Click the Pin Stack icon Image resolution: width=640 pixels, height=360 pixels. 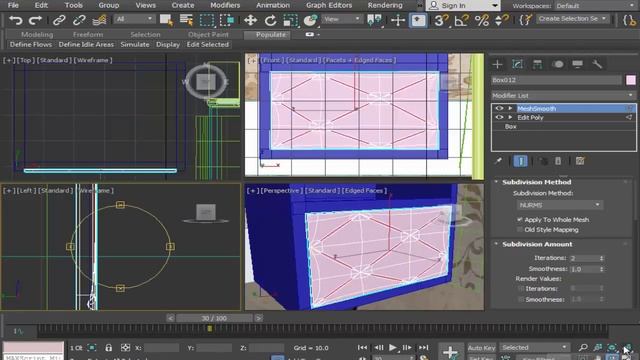(498, 161)
